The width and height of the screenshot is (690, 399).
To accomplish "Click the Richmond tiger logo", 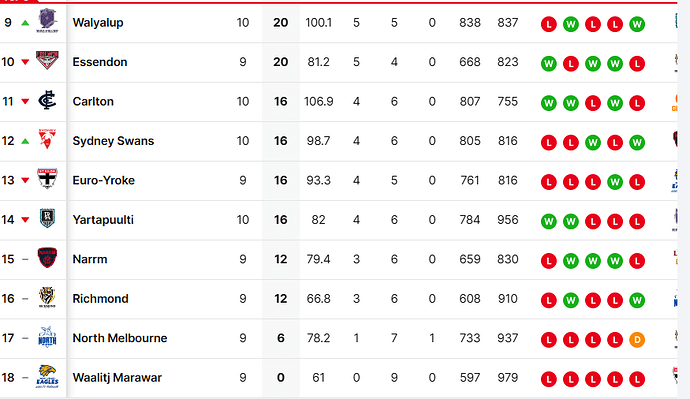I will tap(47, 297).
